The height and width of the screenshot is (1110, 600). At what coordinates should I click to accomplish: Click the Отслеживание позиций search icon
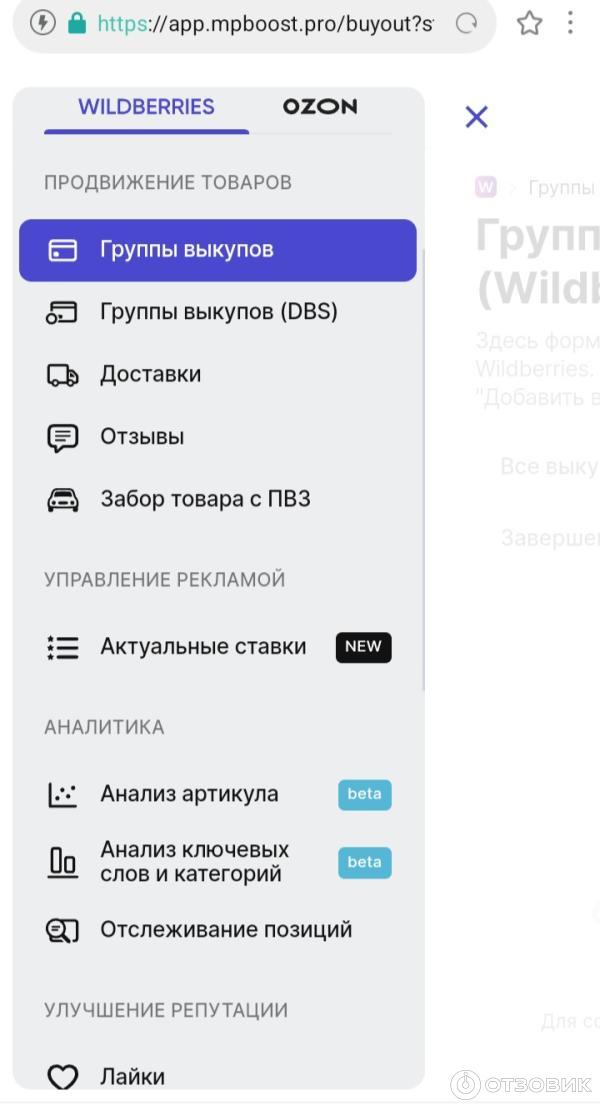pyautogui.click(x=62, y=930)
